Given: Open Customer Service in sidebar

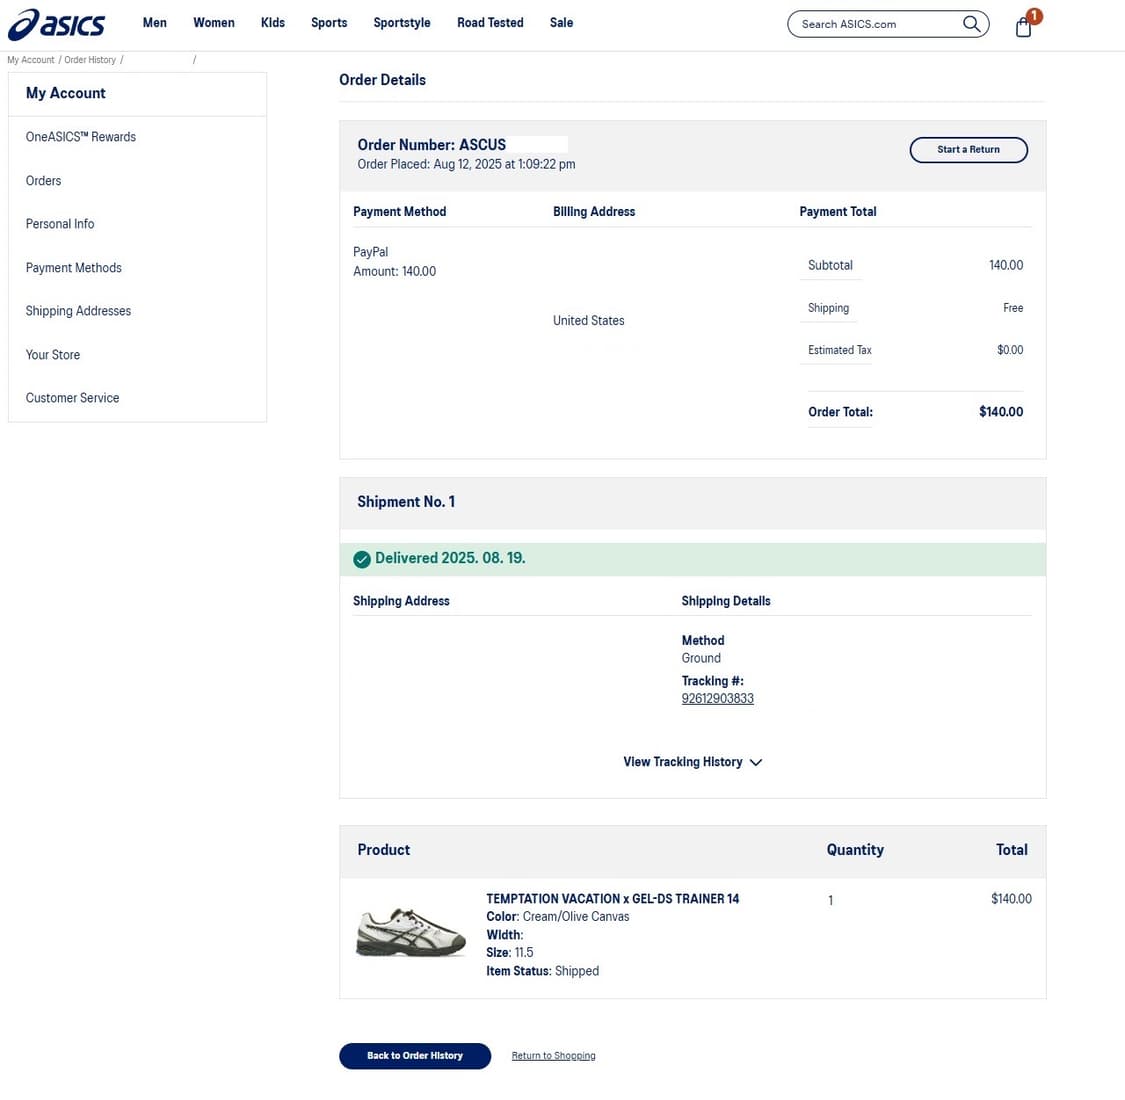Looking at the screenshot, I should pos(72,398).
